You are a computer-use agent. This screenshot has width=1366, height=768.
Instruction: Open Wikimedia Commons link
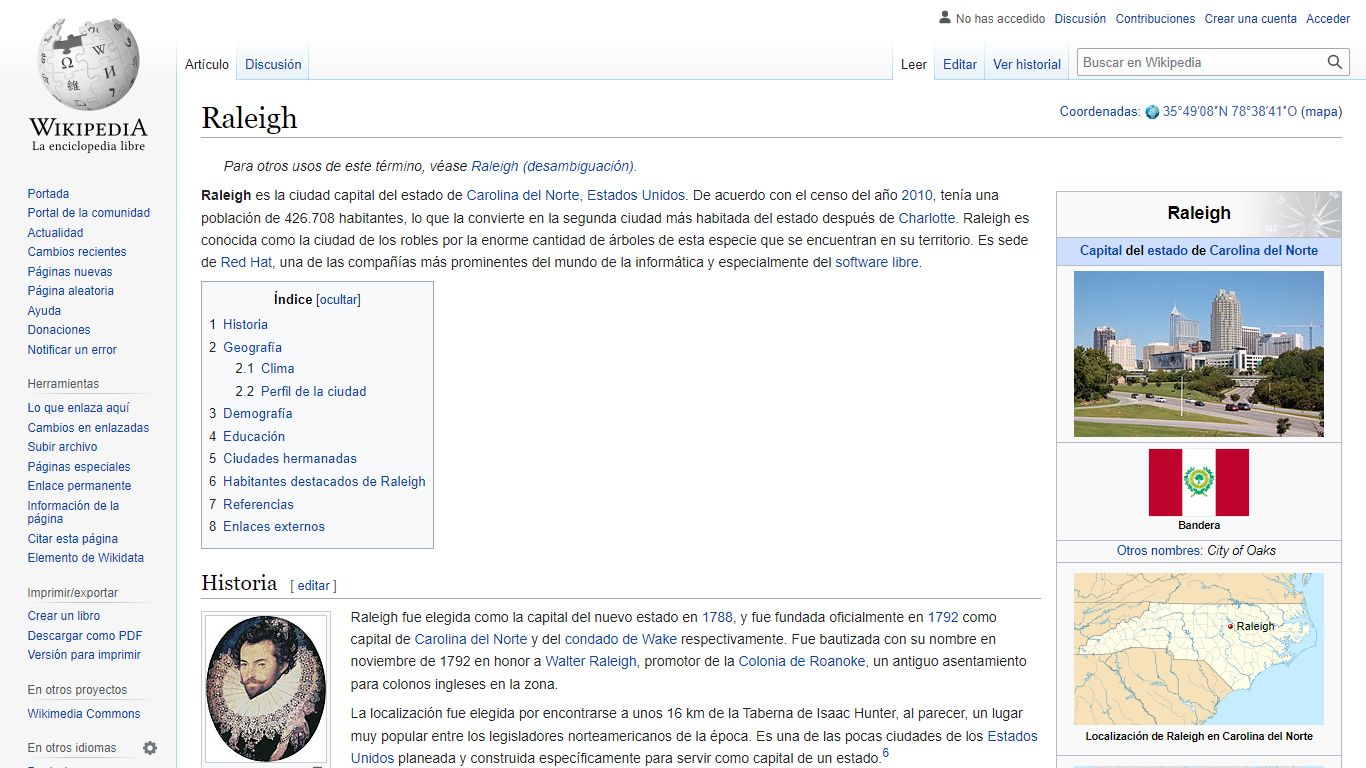pos(84,714)
